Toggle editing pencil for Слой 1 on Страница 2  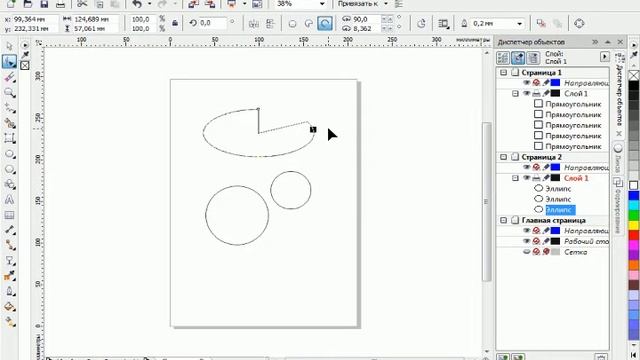click(x=546, y=178)
